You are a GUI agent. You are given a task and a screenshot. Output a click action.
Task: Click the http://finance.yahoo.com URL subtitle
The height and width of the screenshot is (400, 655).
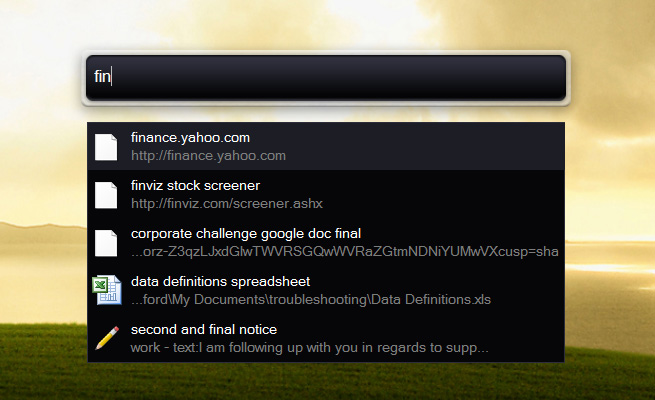click(208, 156)
